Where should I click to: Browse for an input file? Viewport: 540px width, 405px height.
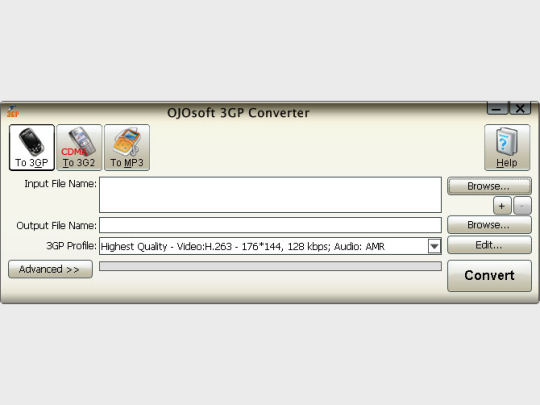click(489, 186)
